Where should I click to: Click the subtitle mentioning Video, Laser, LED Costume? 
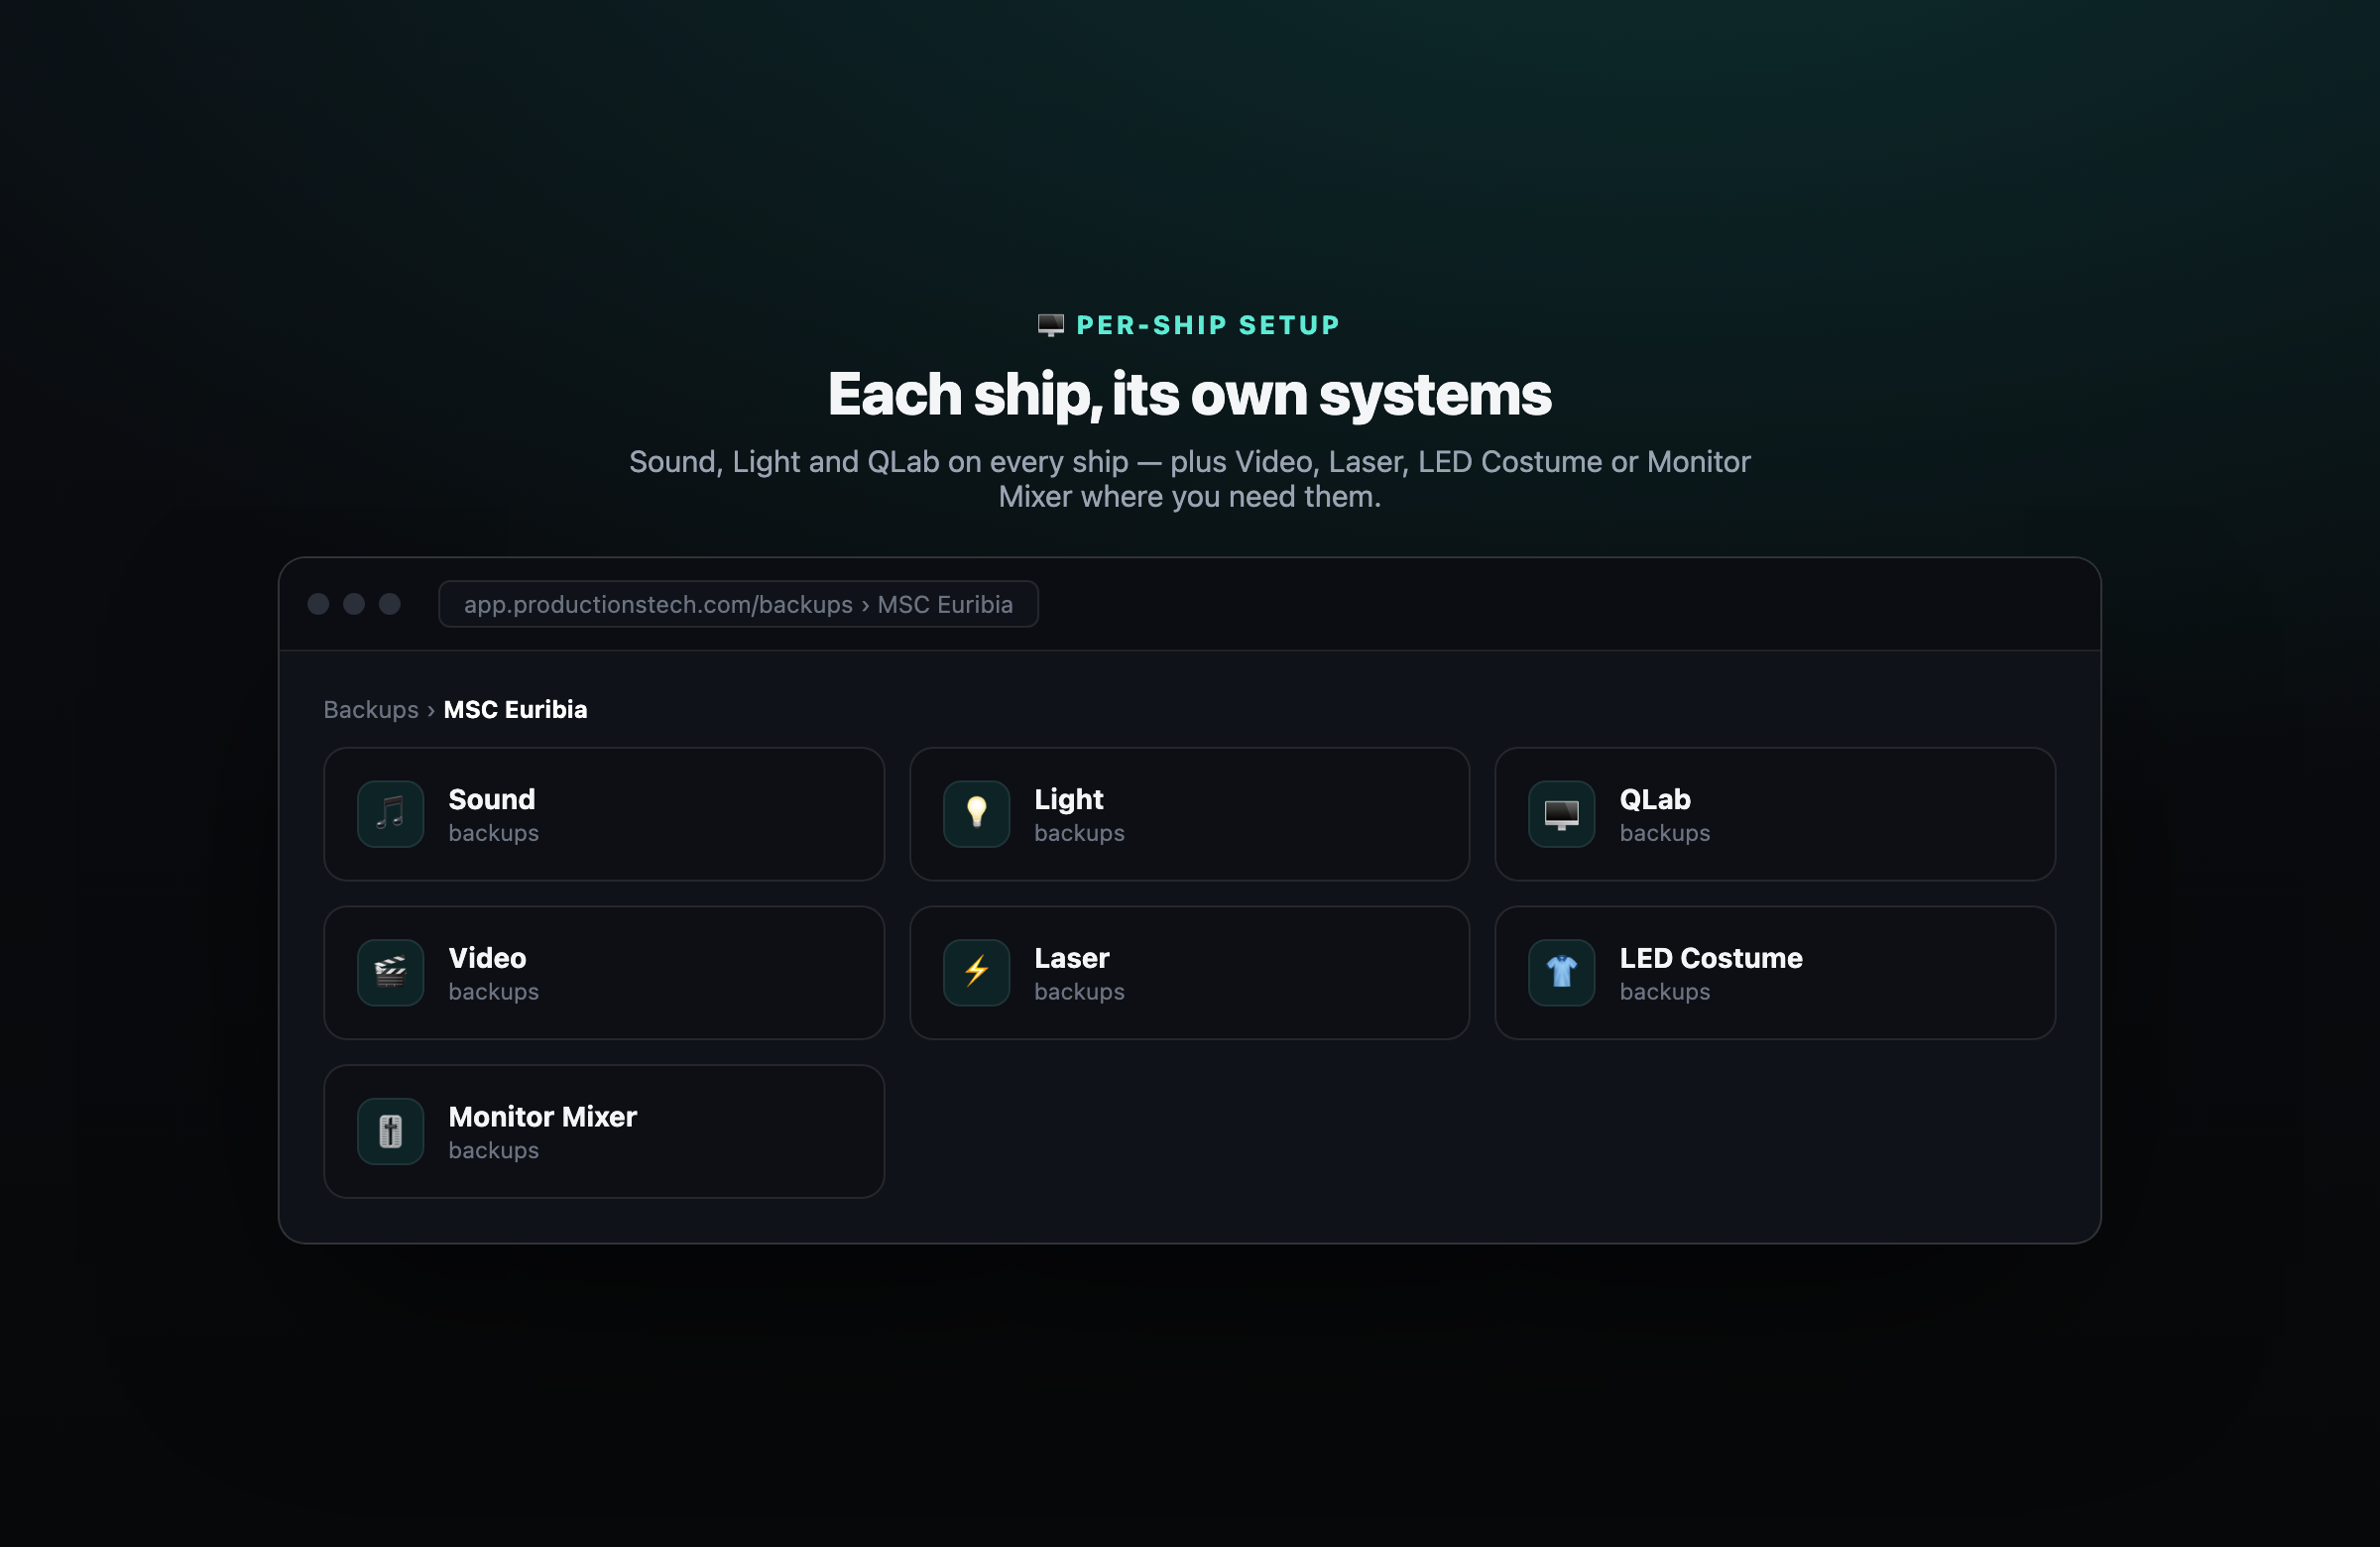pyautogui.click(x=1190, y=479)
